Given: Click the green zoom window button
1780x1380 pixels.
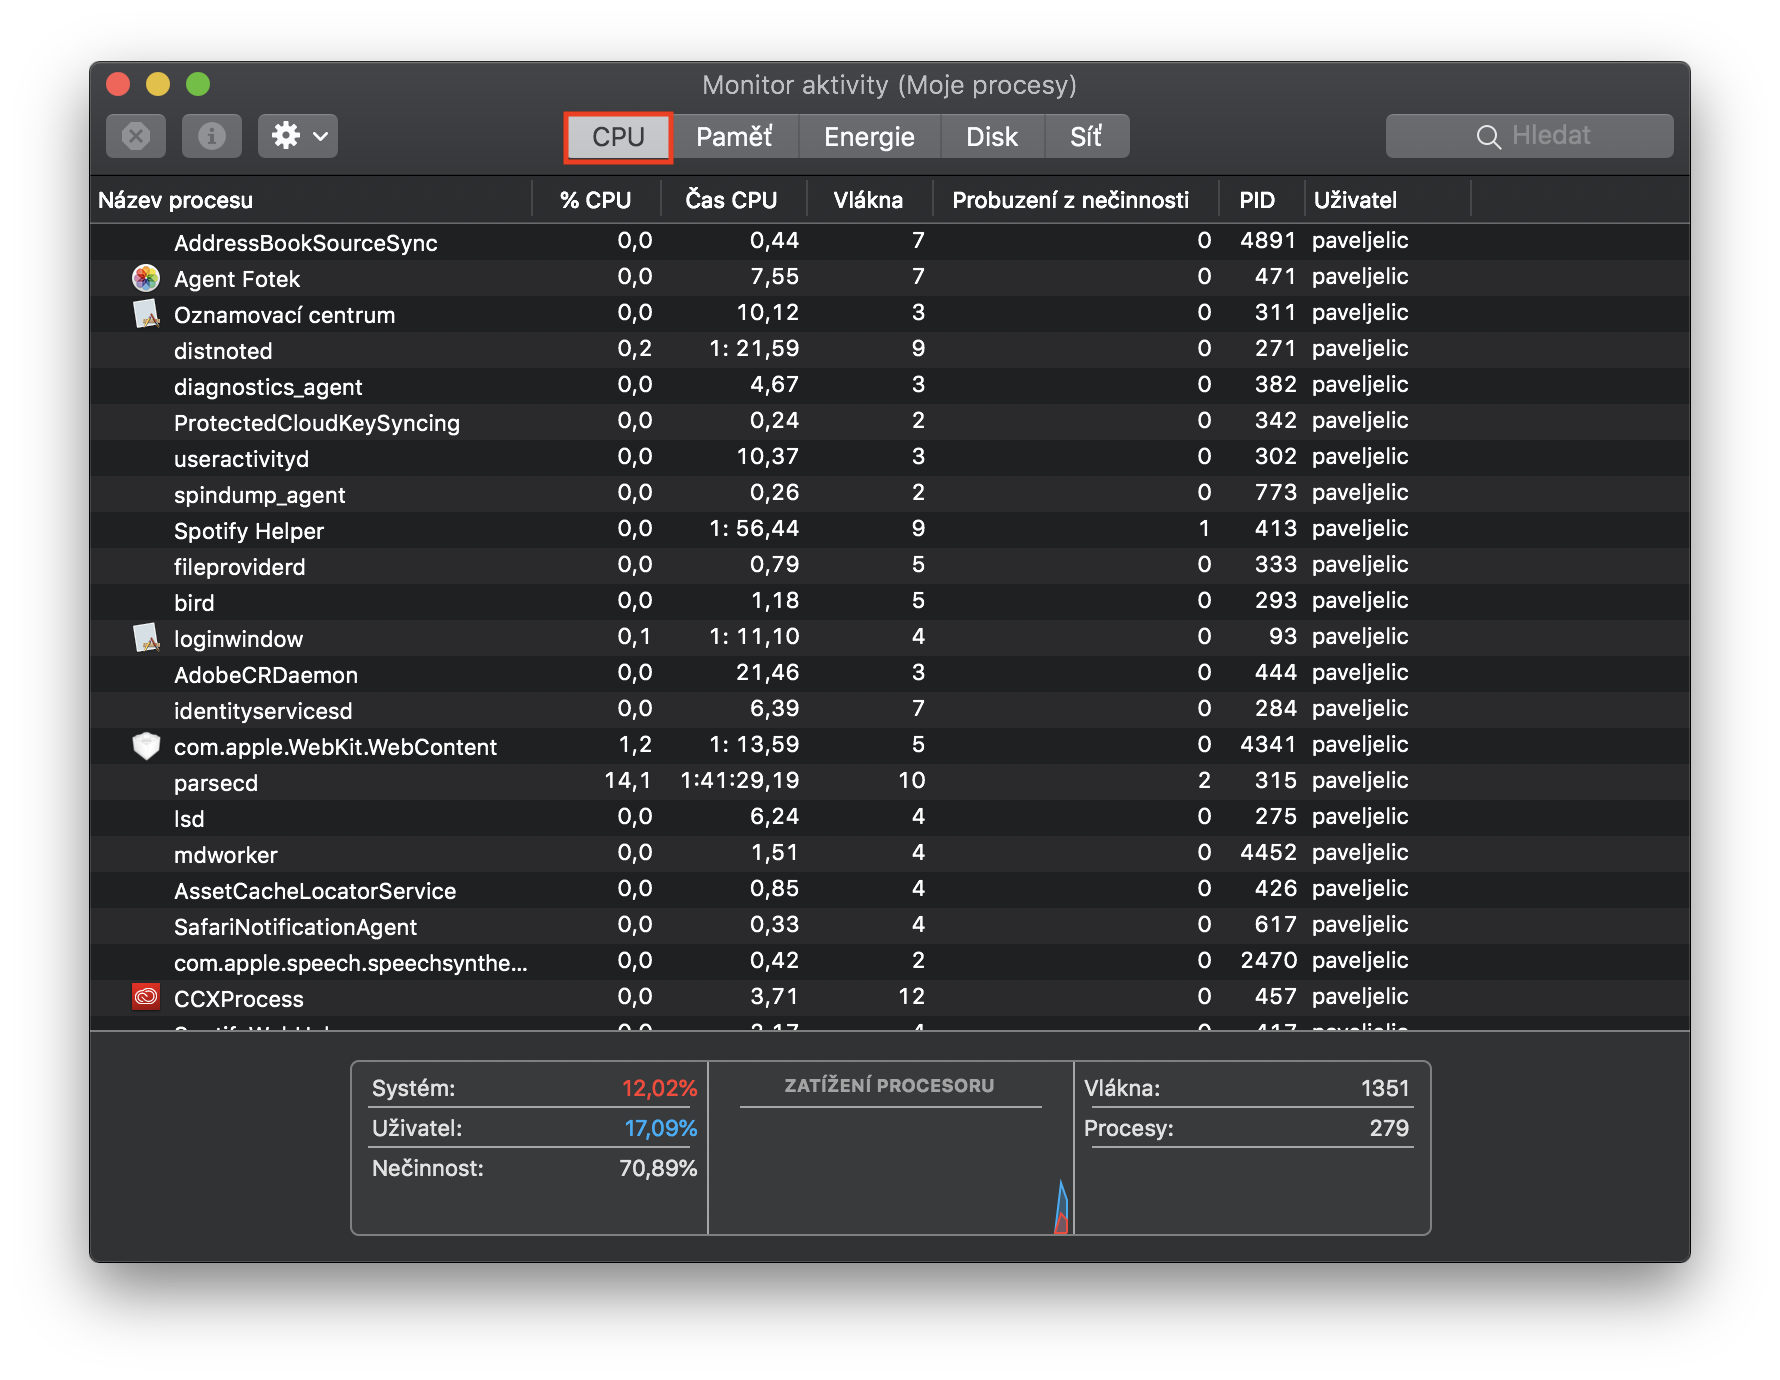Looking at the screenshot, I should 198,84.
